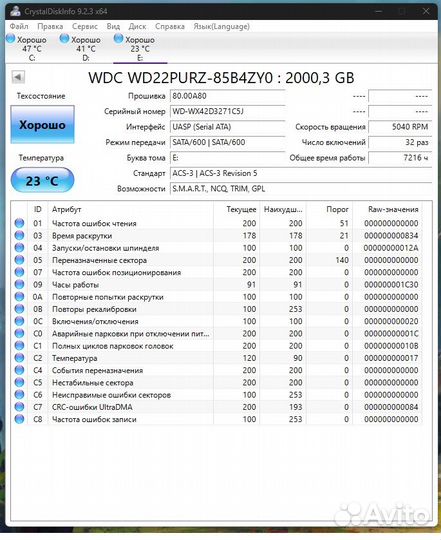The width and height of the screenshot is (441, 540).
Task: Click the Атрибут column header
Action: (131, 209)
